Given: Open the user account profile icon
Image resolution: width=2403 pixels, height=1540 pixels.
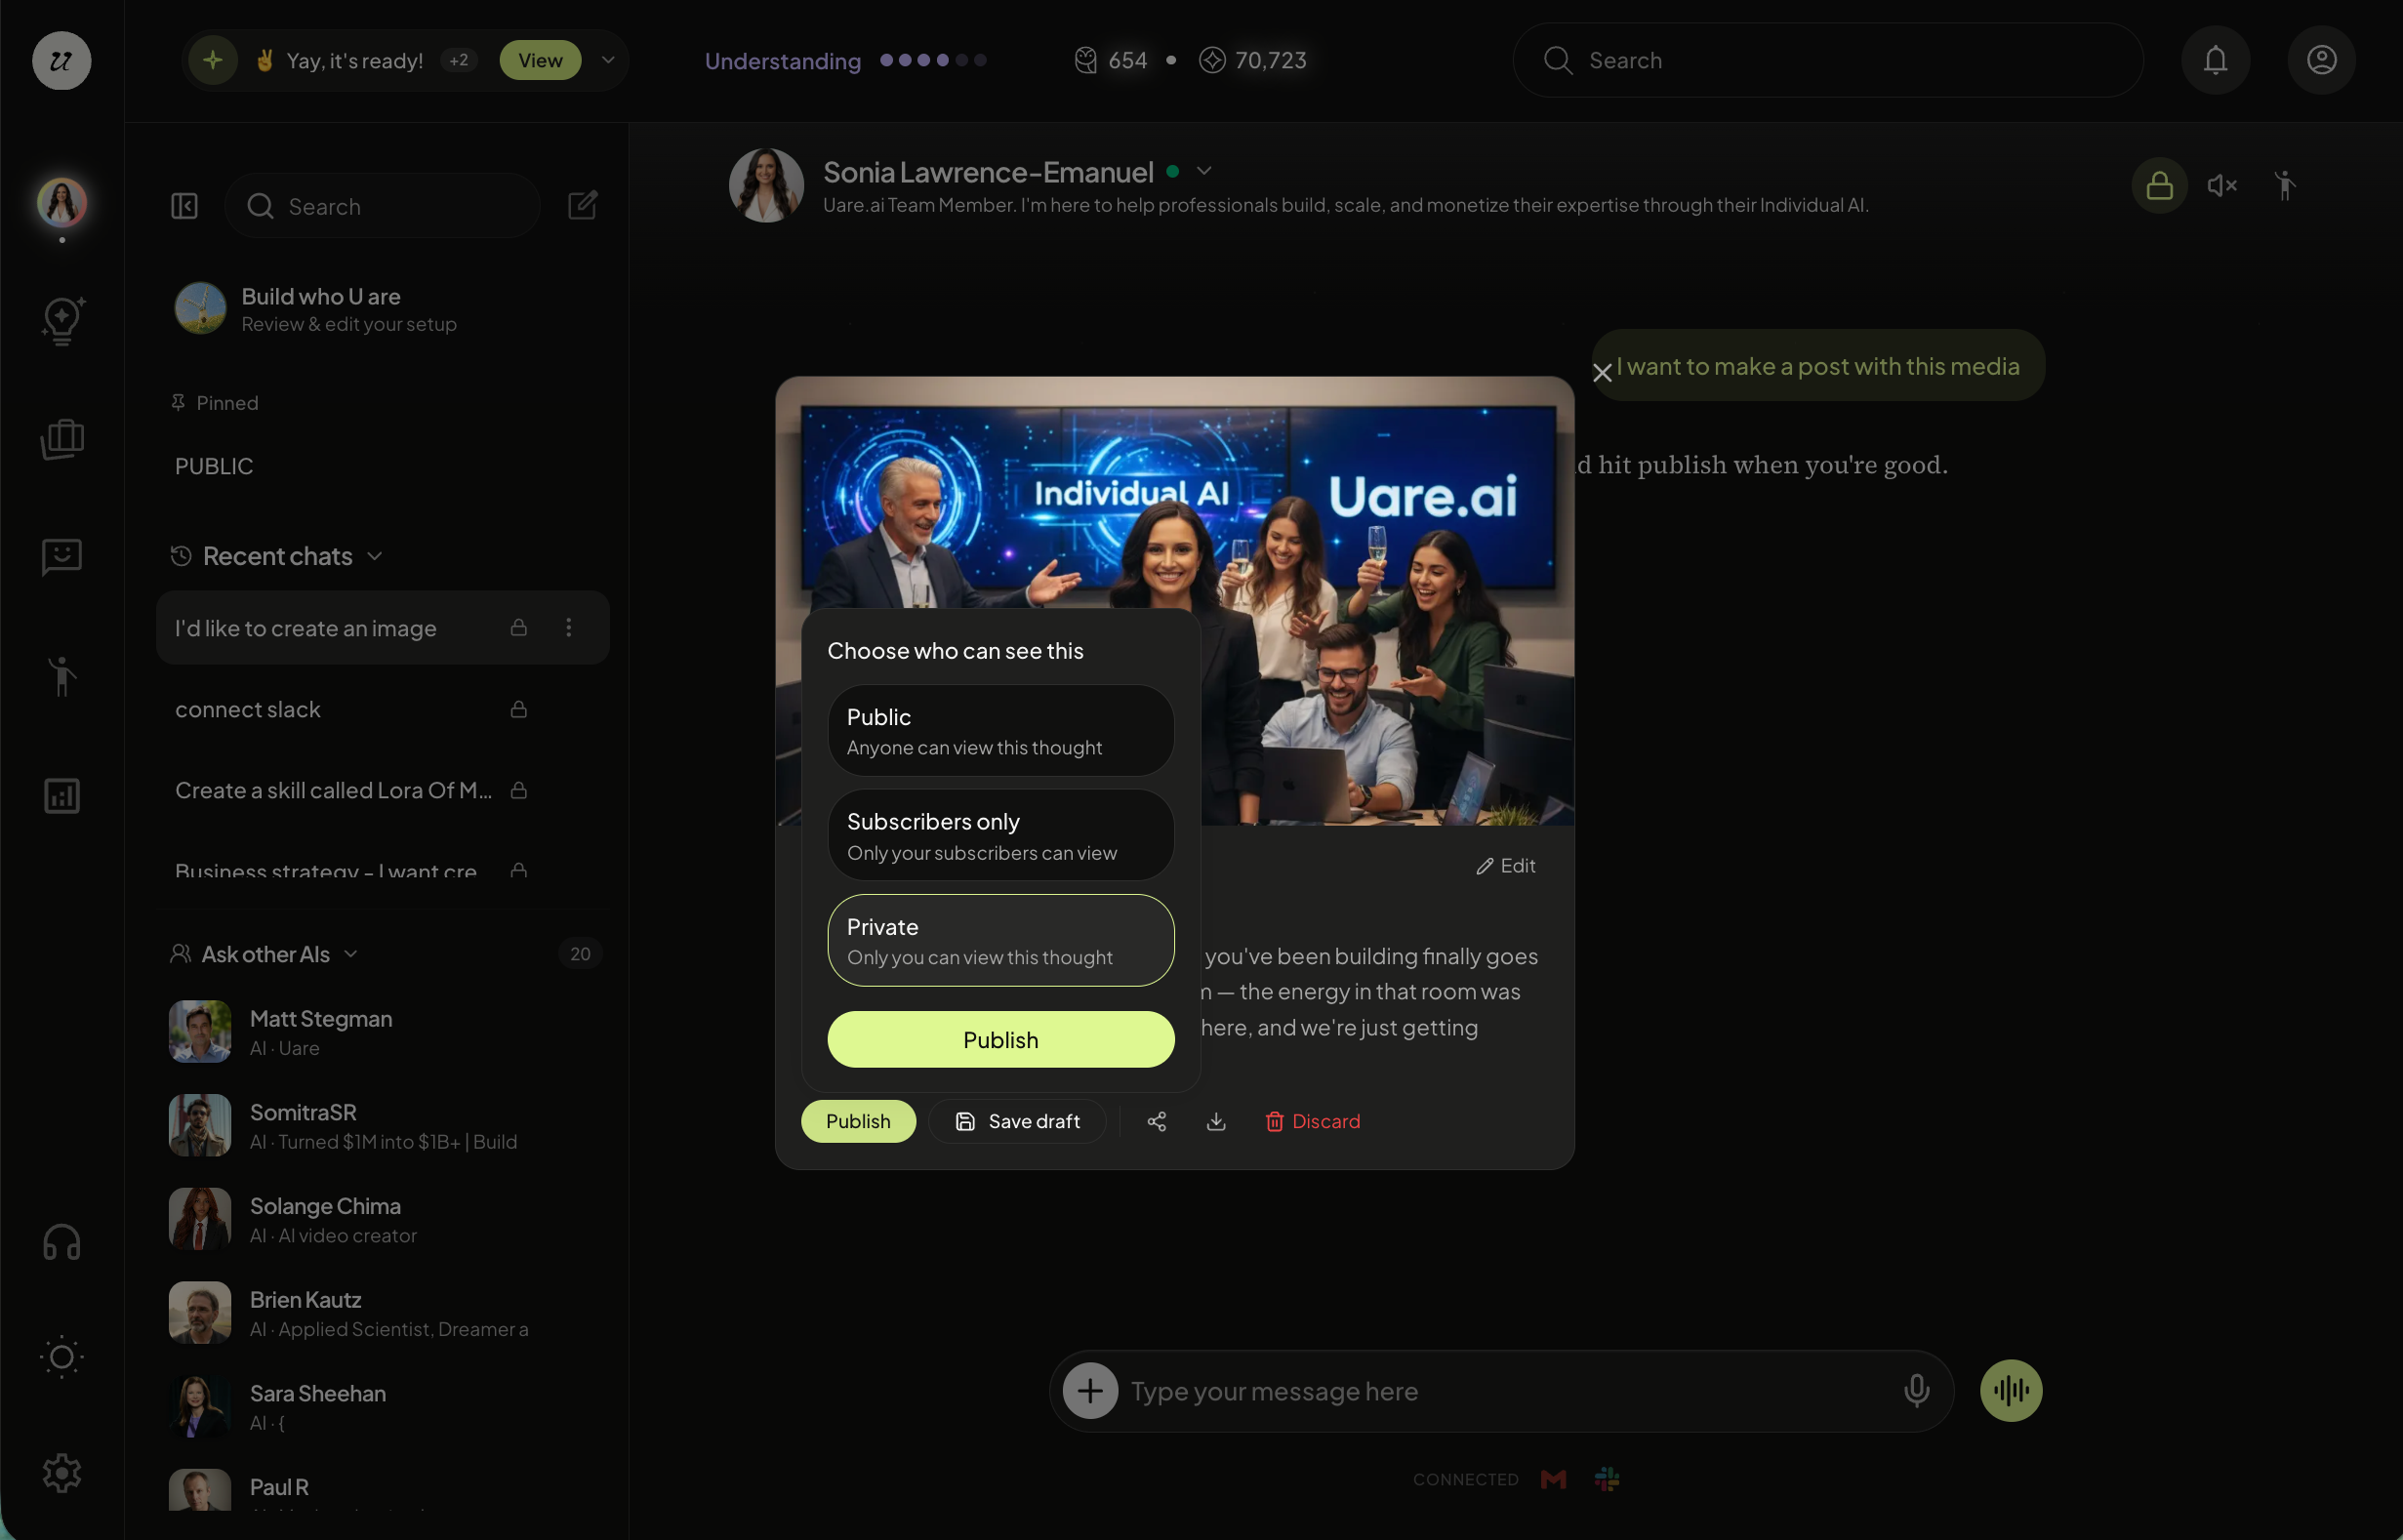Looking at the screenshot, I should pyautogui.click(x=2322, y=60).
